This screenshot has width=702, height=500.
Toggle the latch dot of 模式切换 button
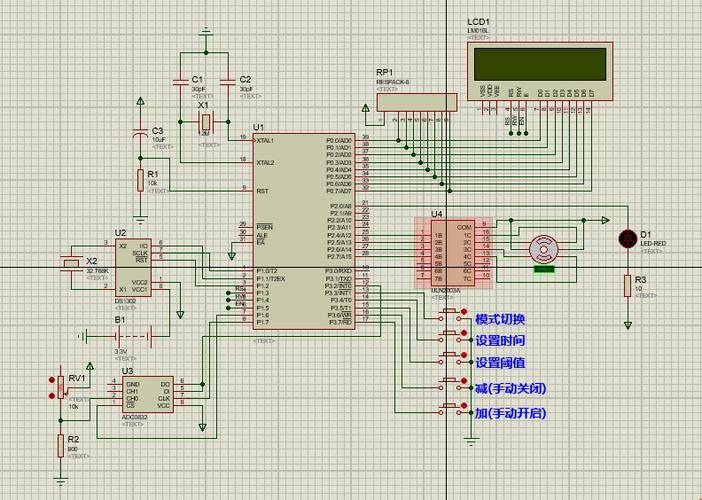[x=464, y=311]
